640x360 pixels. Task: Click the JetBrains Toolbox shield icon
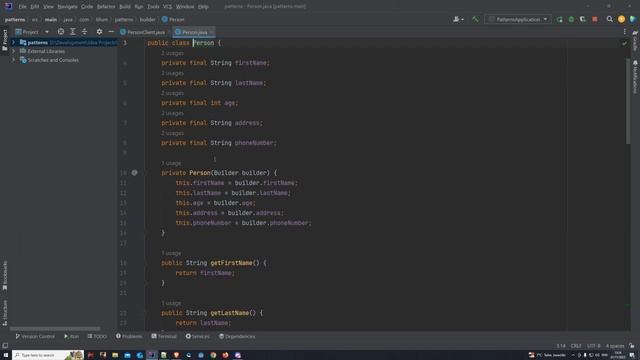coord(633,19)
